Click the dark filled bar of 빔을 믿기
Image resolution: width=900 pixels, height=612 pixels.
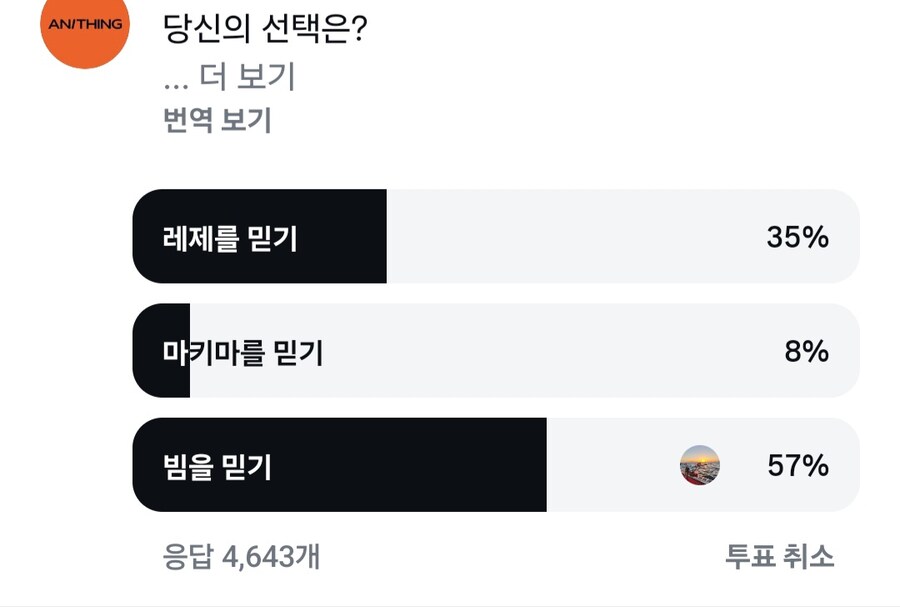coord(420,466)
